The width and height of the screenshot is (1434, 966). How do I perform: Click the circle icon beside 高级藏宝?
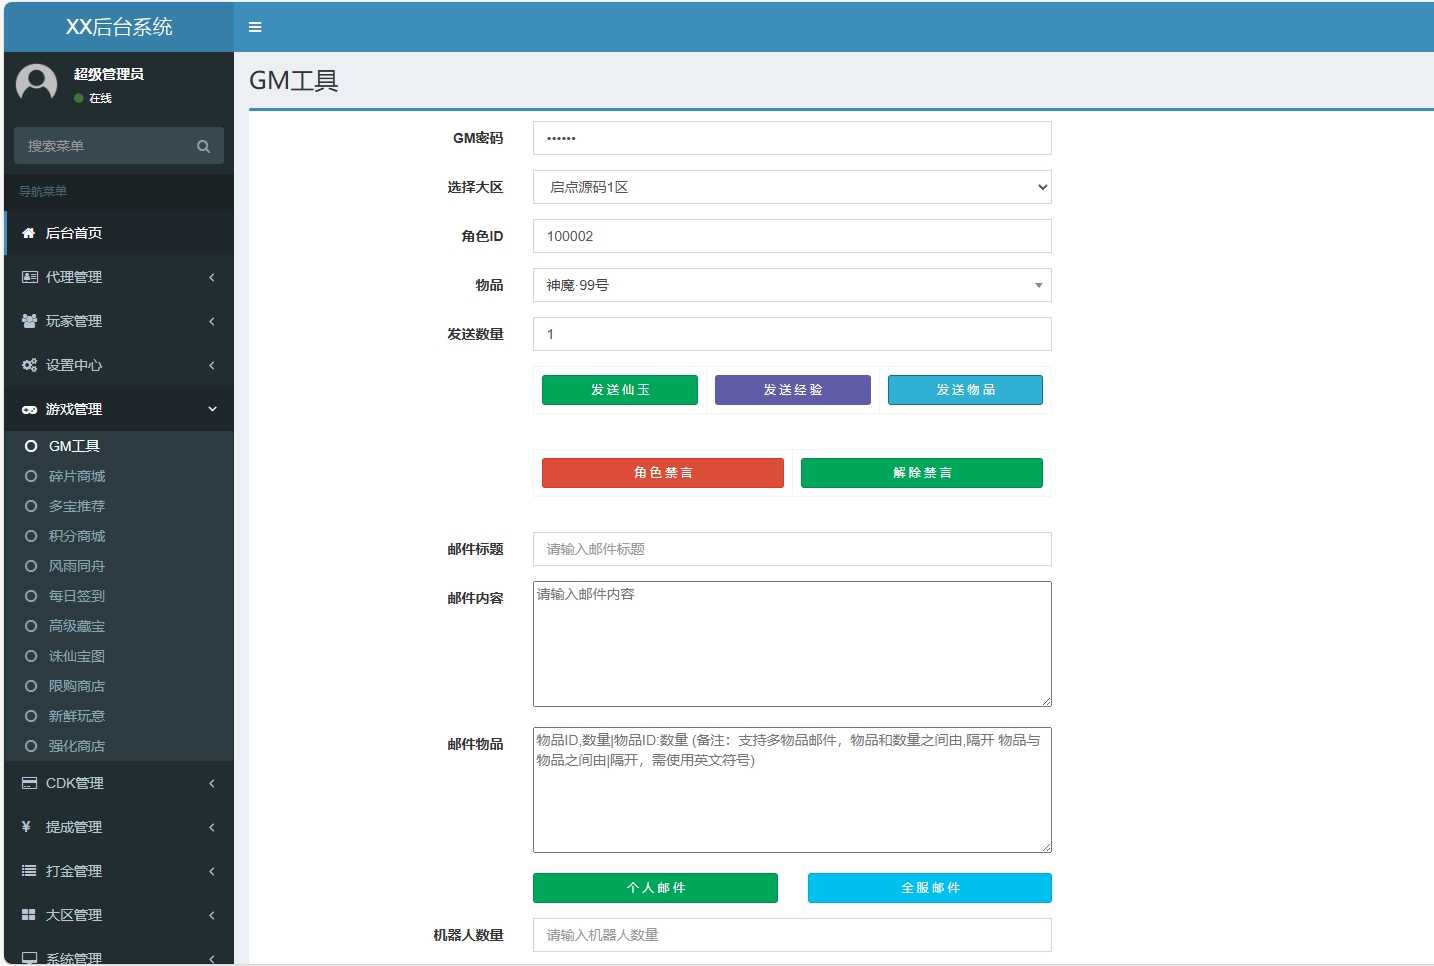pyautogui.click(x=31, y=626)
